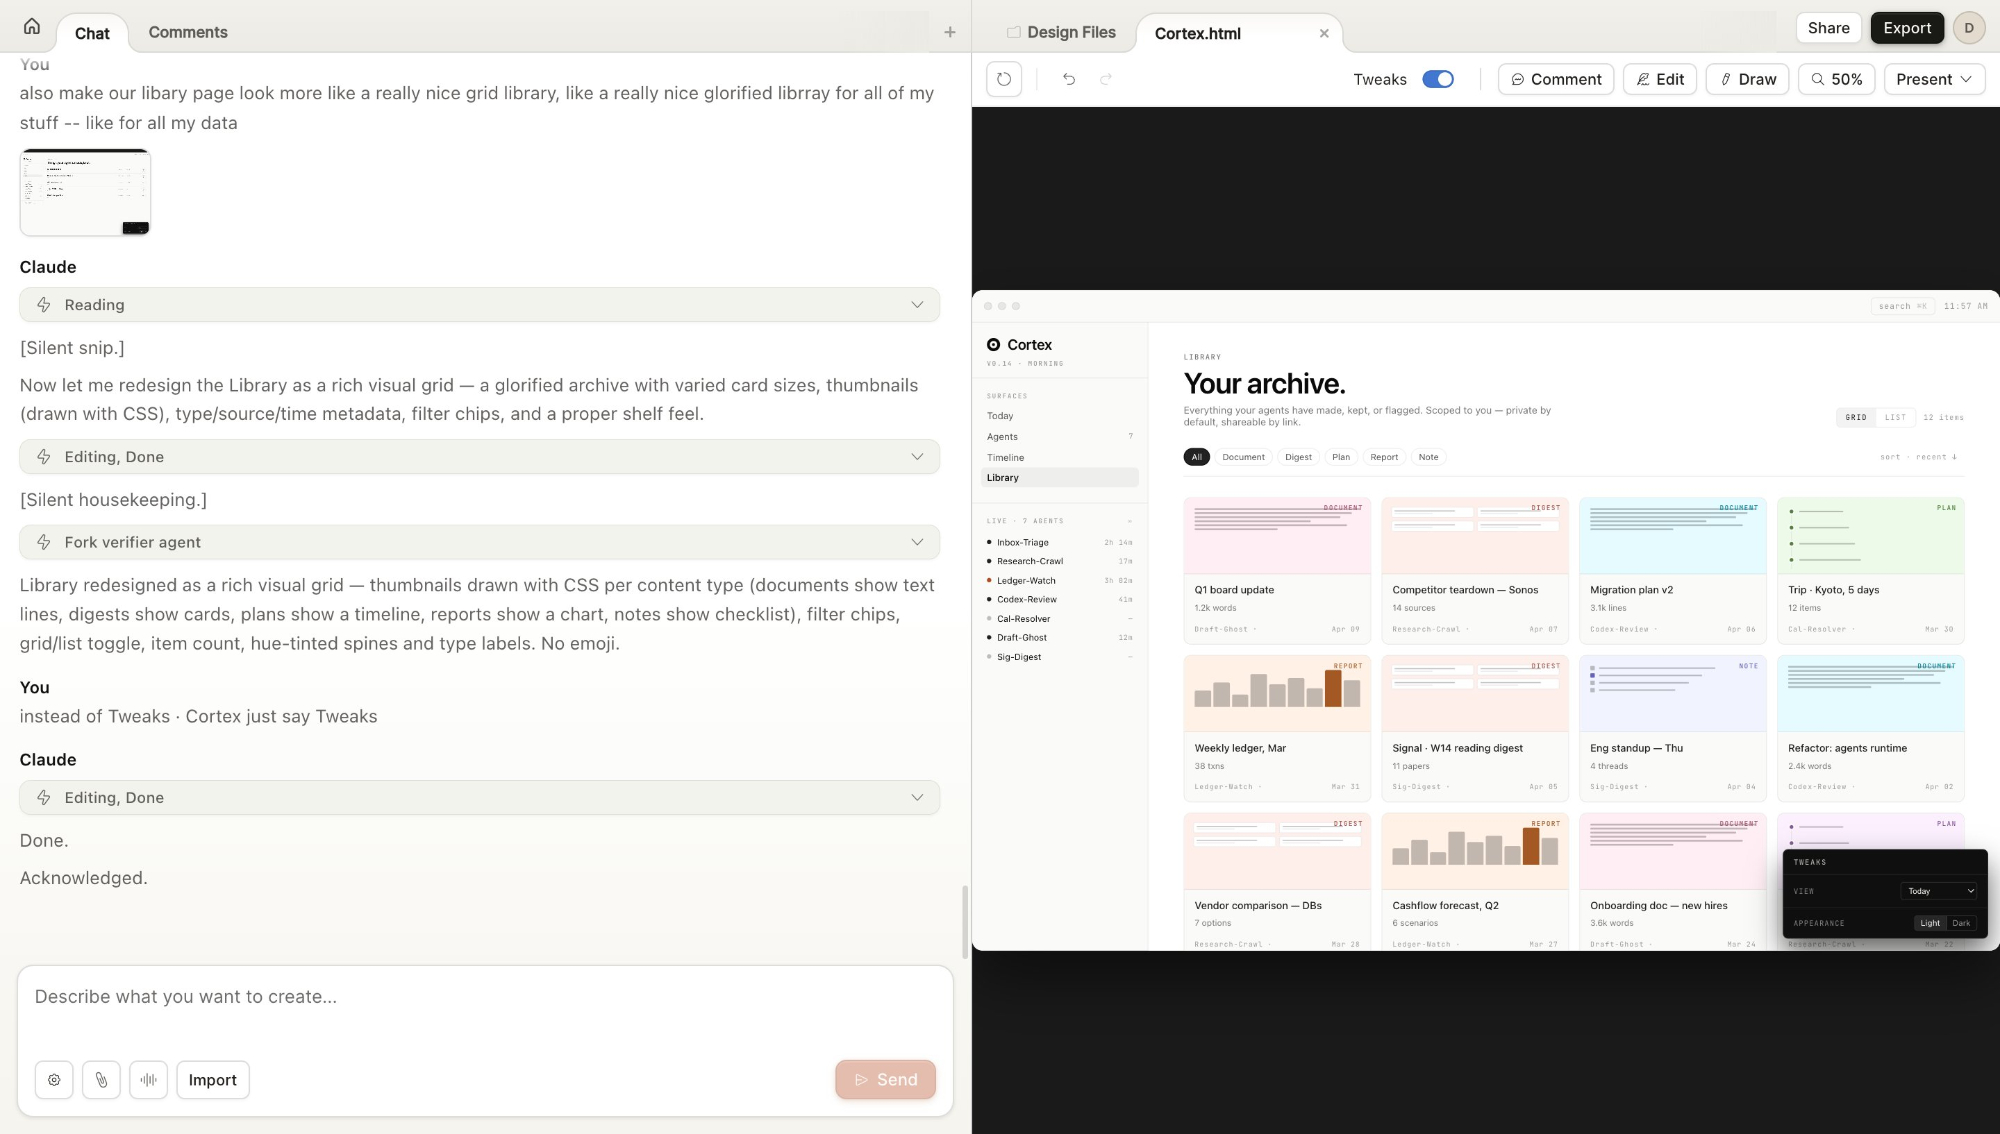Click the home icon

[x=32, y=27]
